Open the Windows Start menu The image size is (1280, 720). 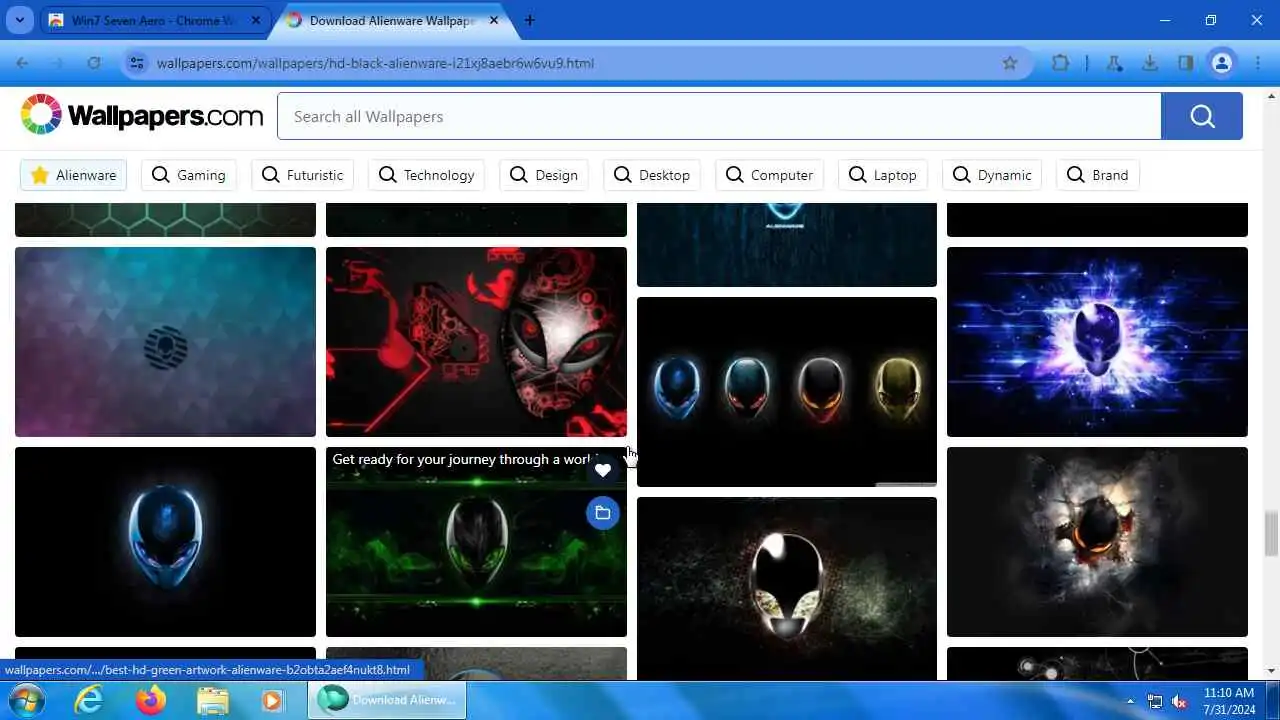(24, 700)
